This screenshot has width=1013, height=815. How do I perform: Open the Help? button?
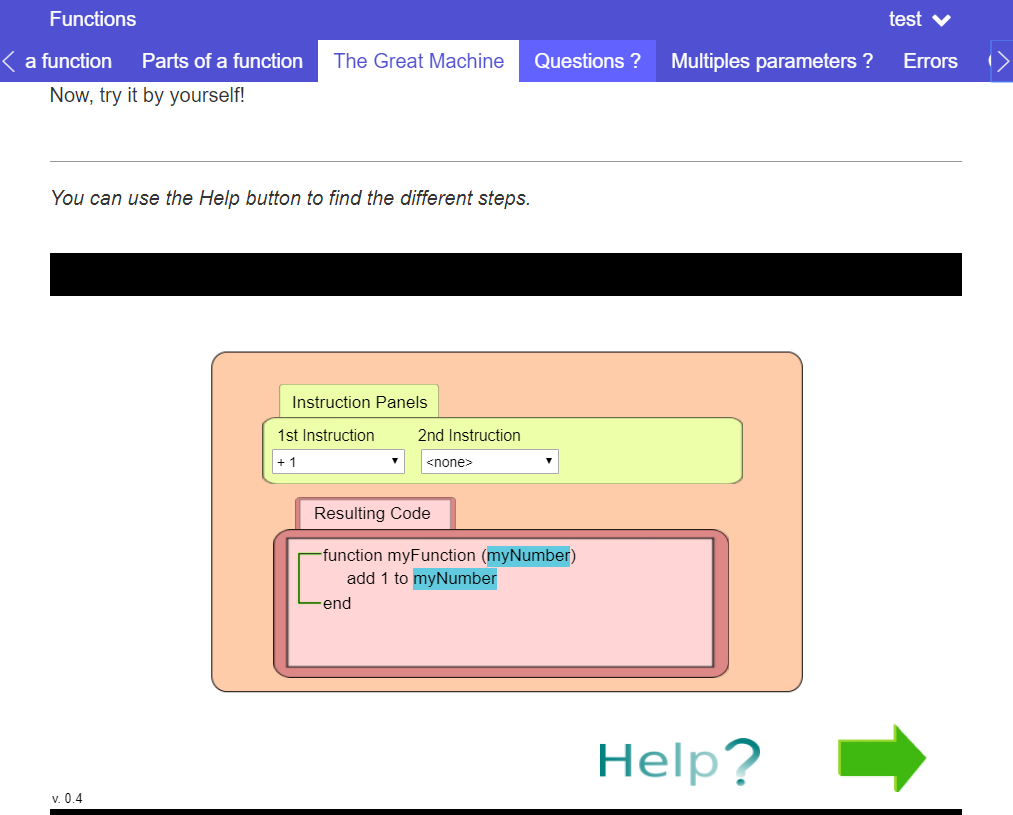point(679,761)
